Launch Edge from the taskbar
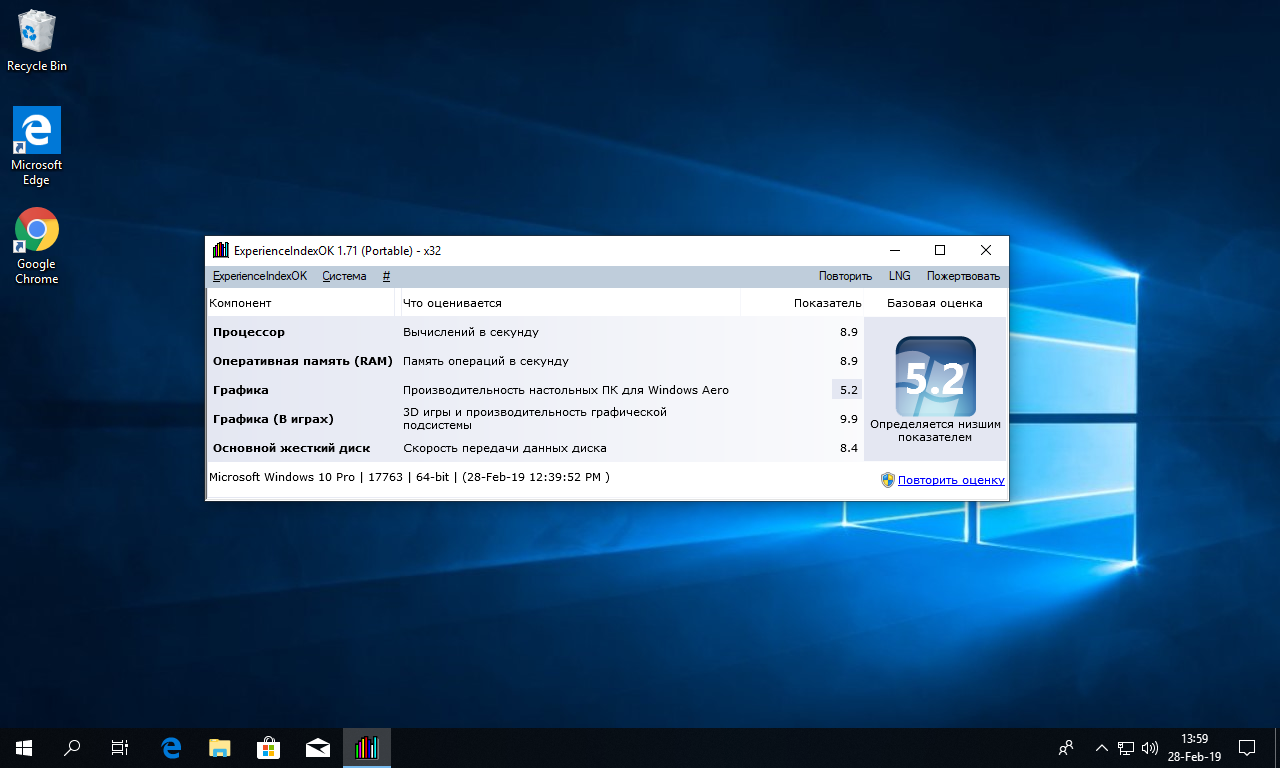 pos(171,747)
